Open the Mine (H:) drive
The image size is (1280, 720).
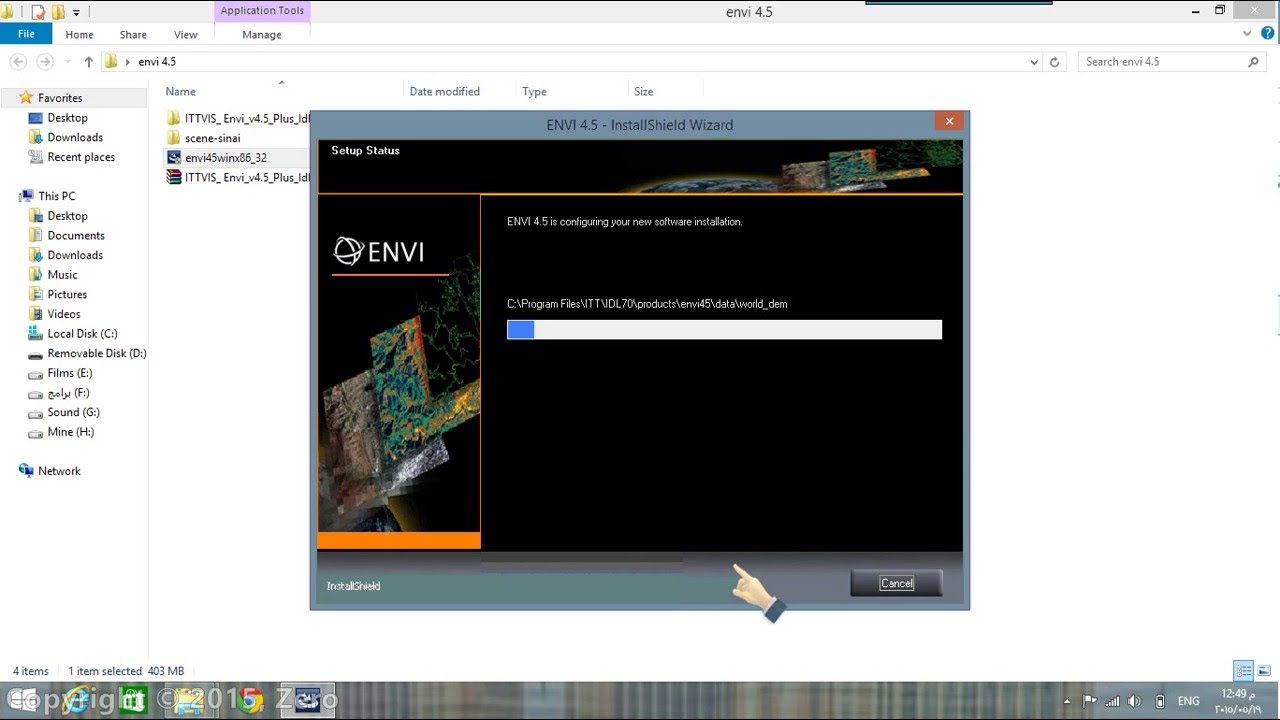click(x=70, y=432)
